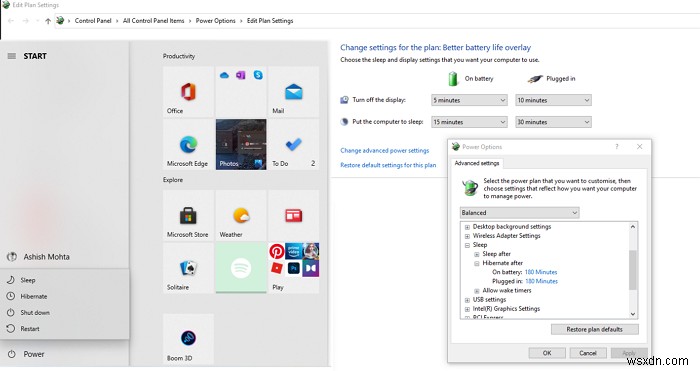
Task: Open the Mail tile
Action: 293,92
